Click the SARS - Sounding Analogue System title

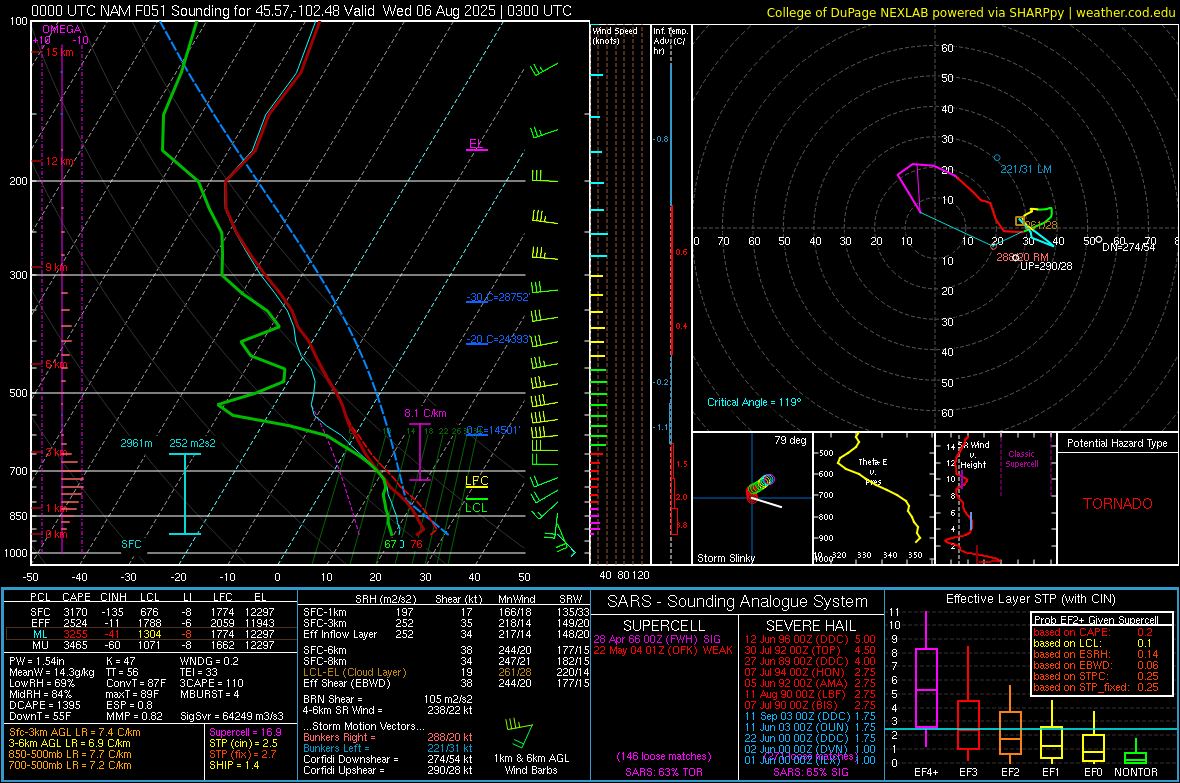click(738, 602)
